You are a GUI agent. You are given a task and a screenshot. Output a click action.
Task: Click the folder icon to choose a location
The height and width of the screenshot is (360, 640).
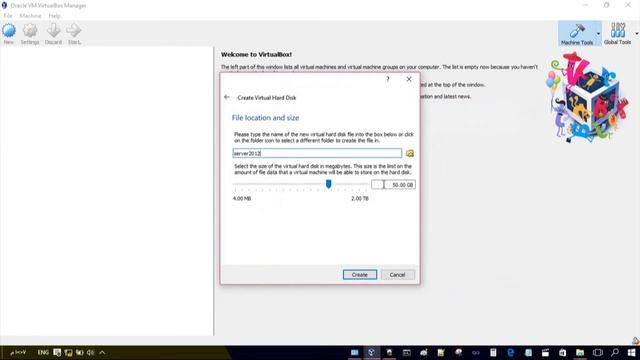[x=410, y=153]
